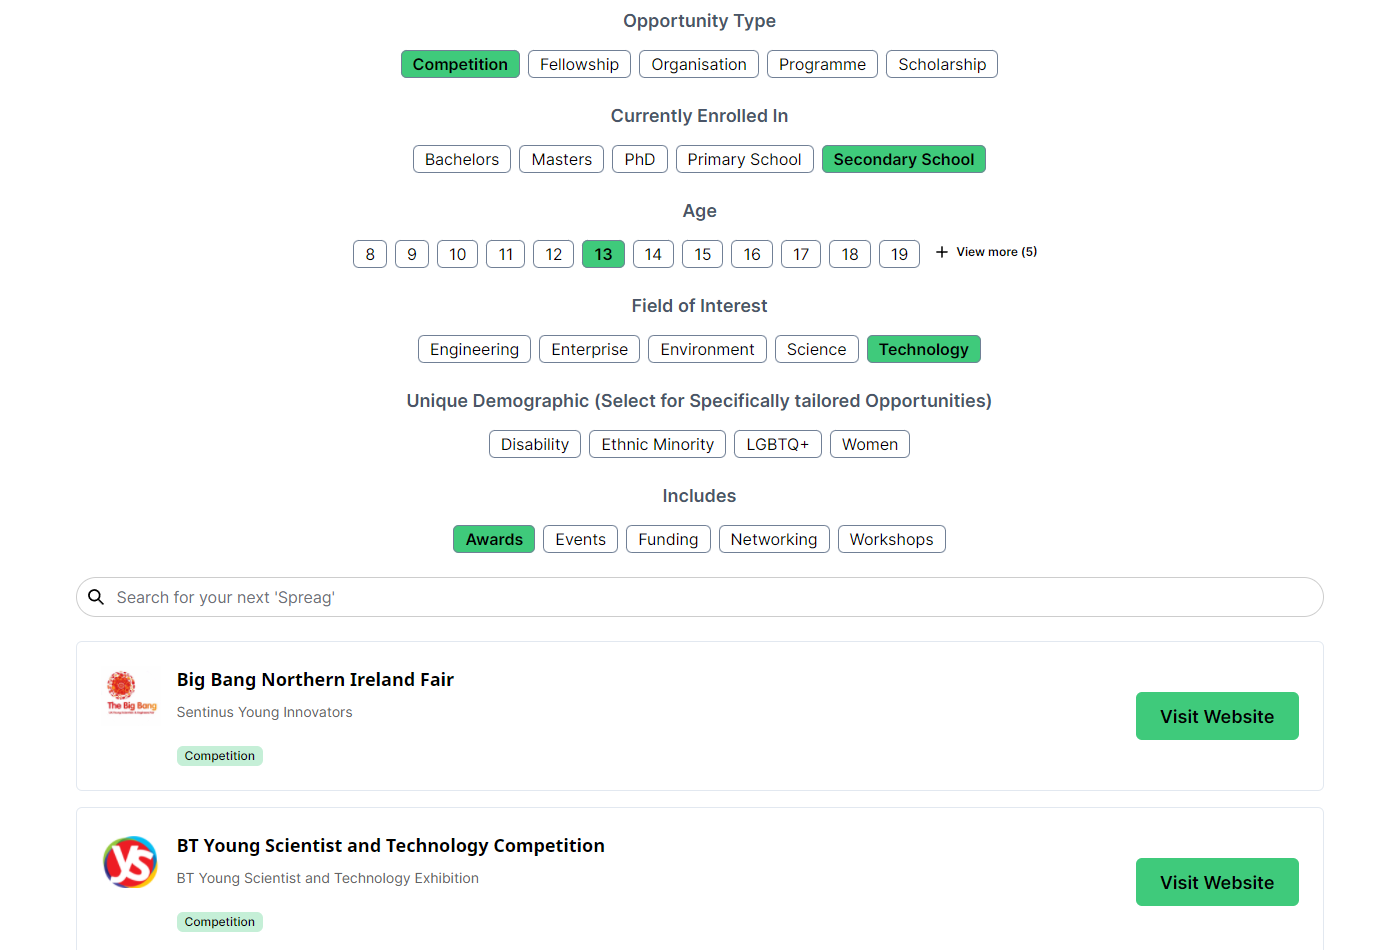Select age 14 filter

[653, 254]
